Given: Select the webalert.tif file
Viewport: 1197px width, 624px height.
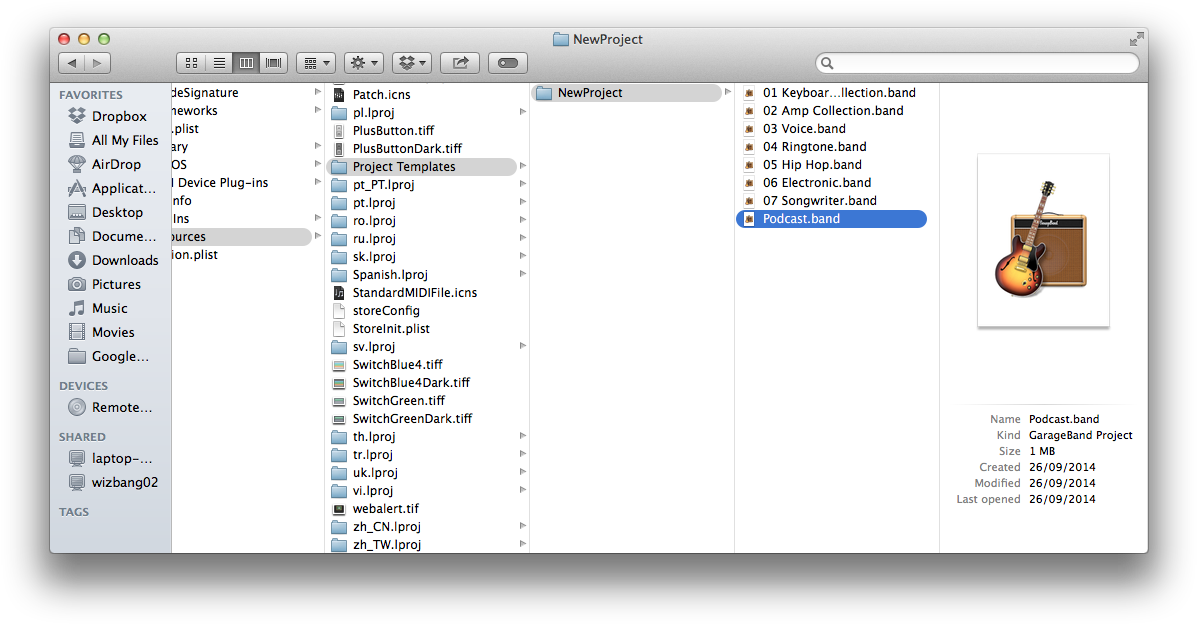Looking at the screenshot, I should [x=376, y=509].
